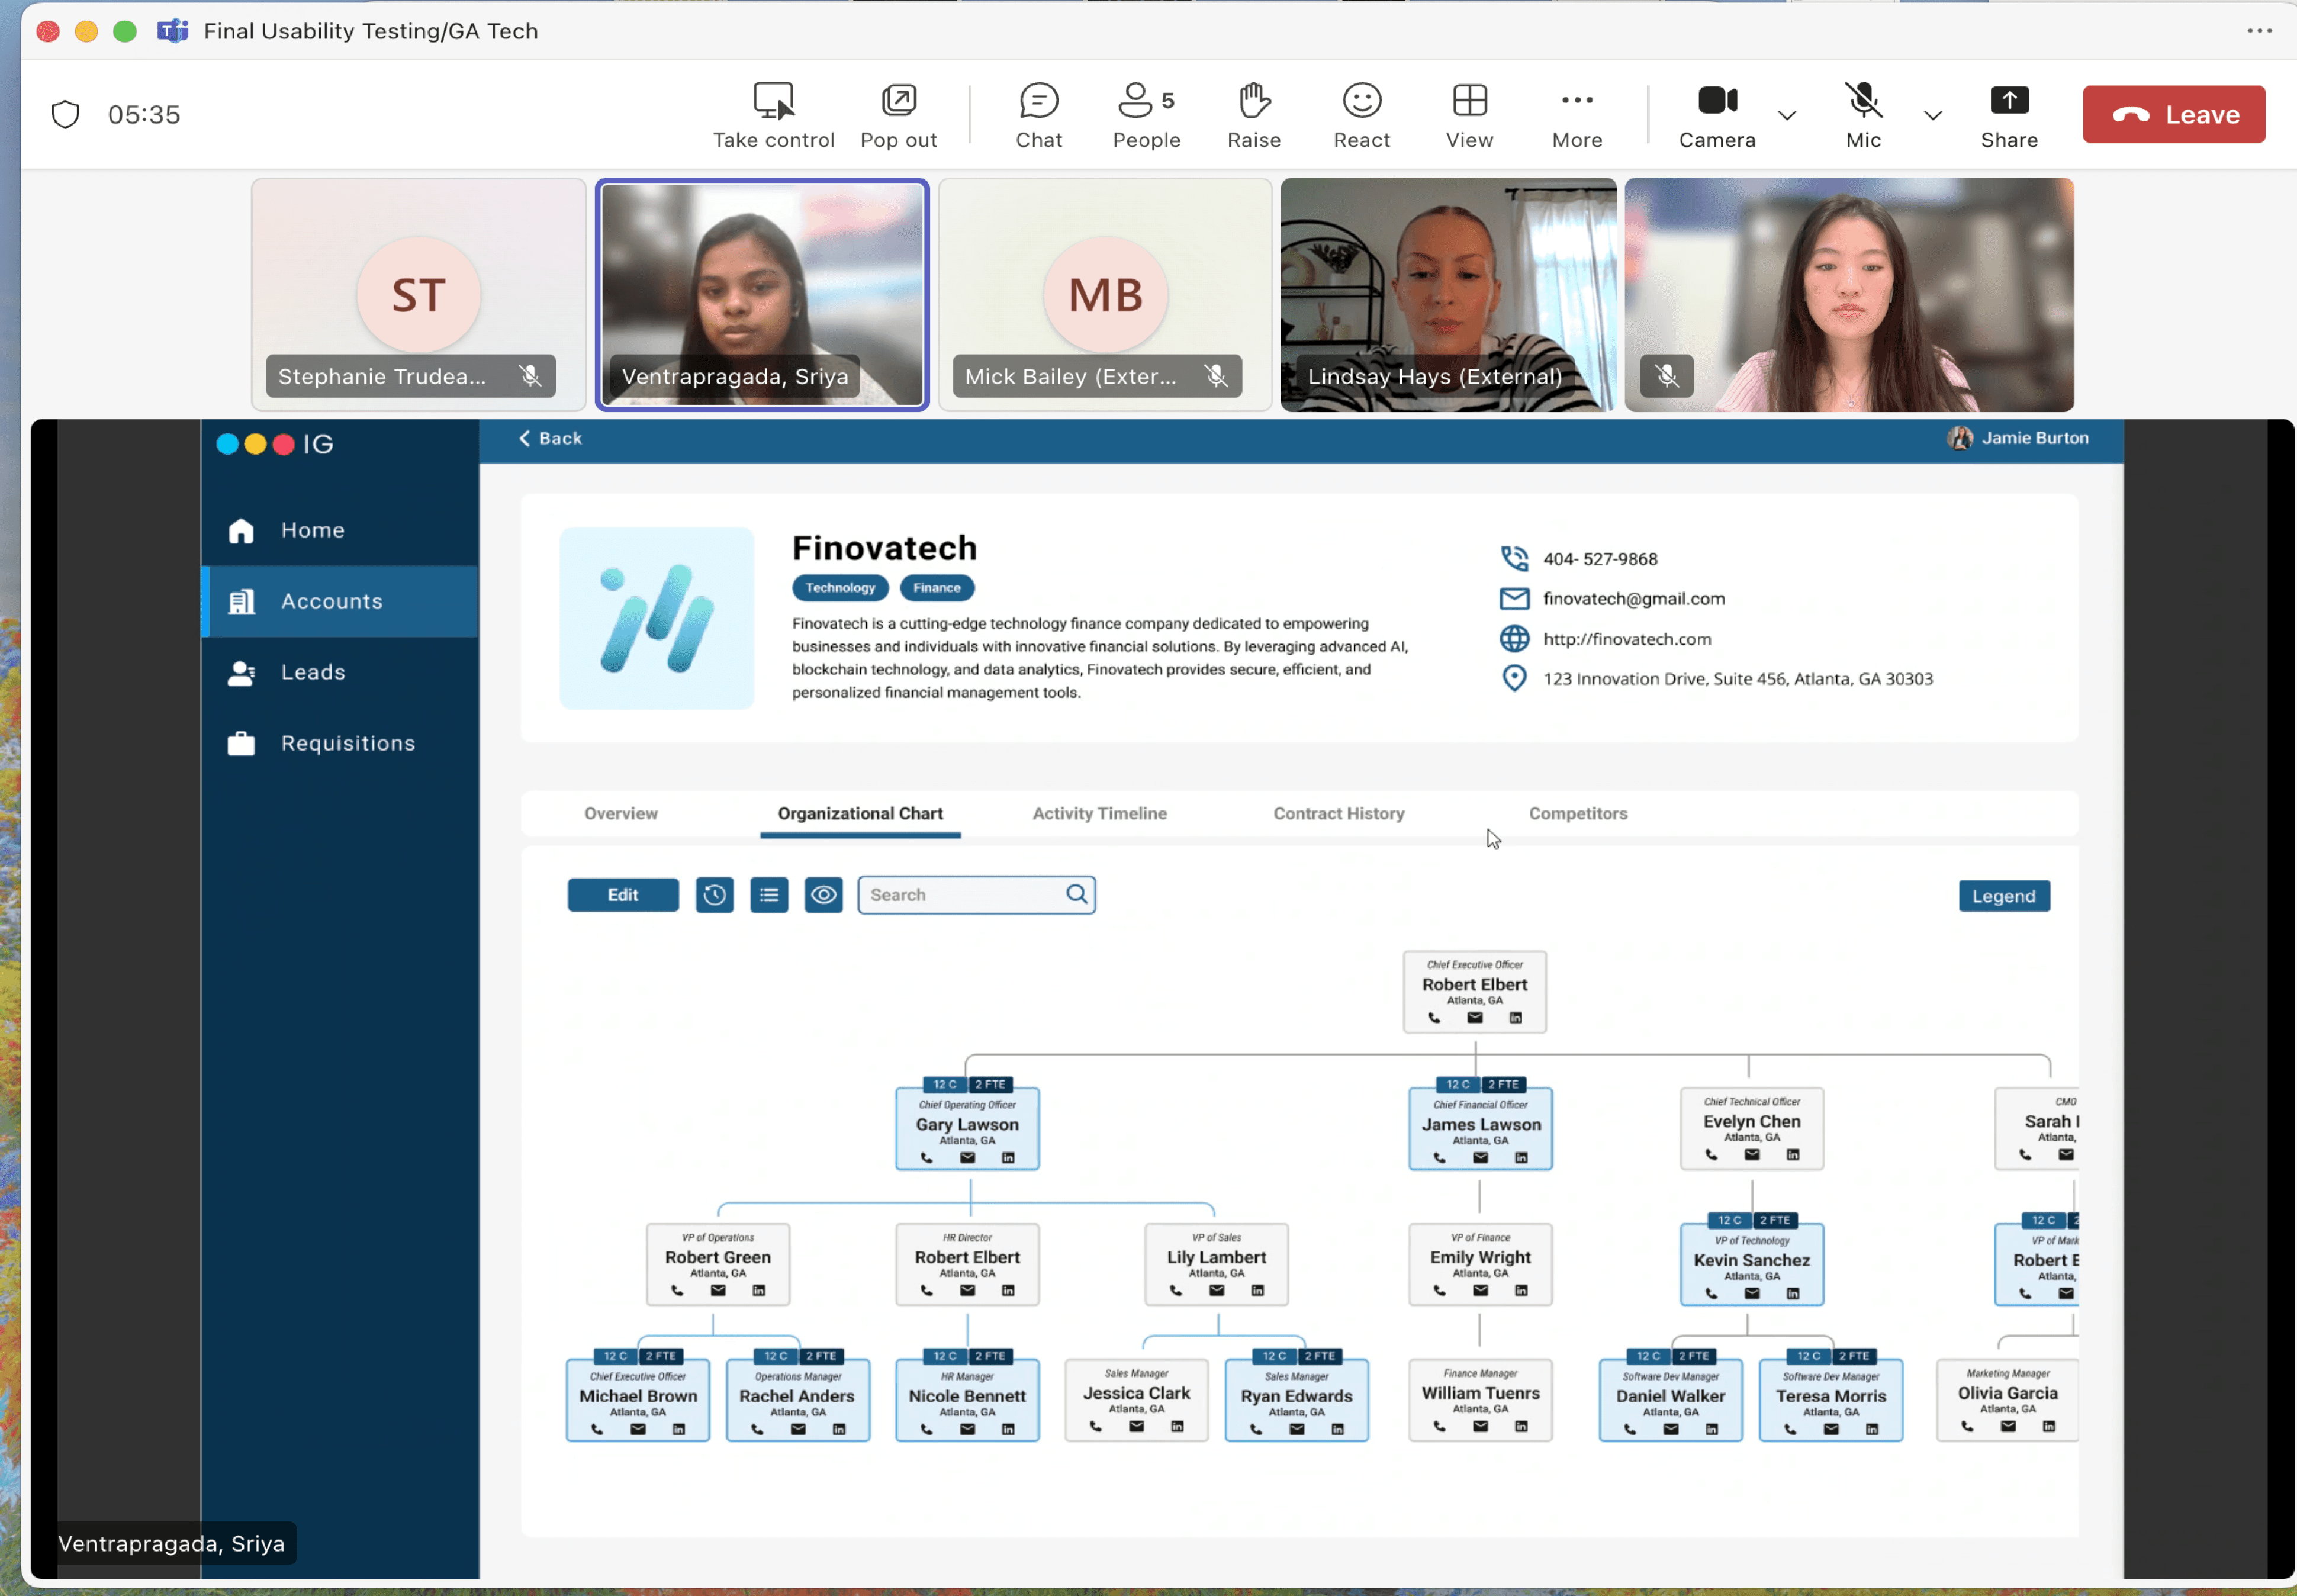The width and height of the screenshot is (2297, 1596).
Task: Switch to the Activity Timeline tab
Action: coord(1099,814)
